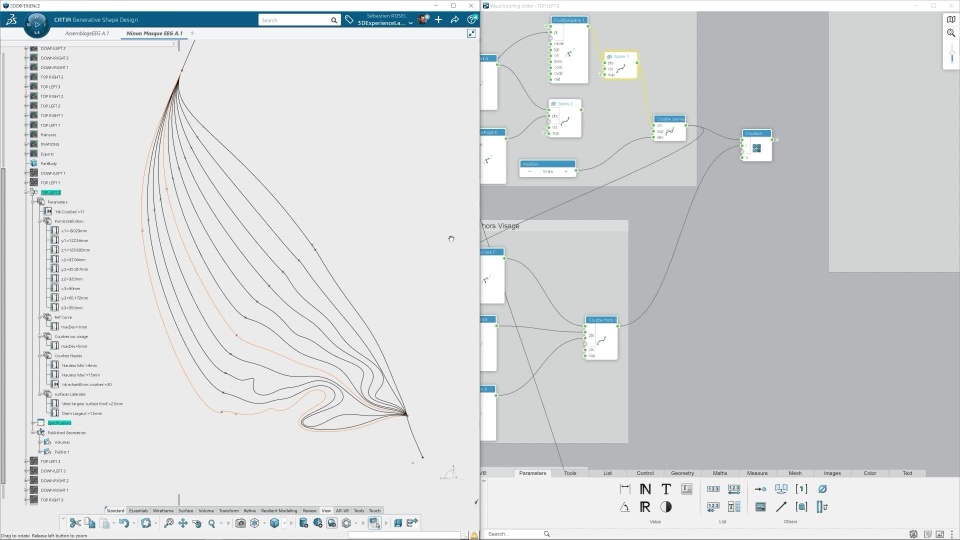Image resolution: width=960 pixels, height=540 pixels.
Task: Click the Fit All In magnifier icon
Action: (168, 523)
